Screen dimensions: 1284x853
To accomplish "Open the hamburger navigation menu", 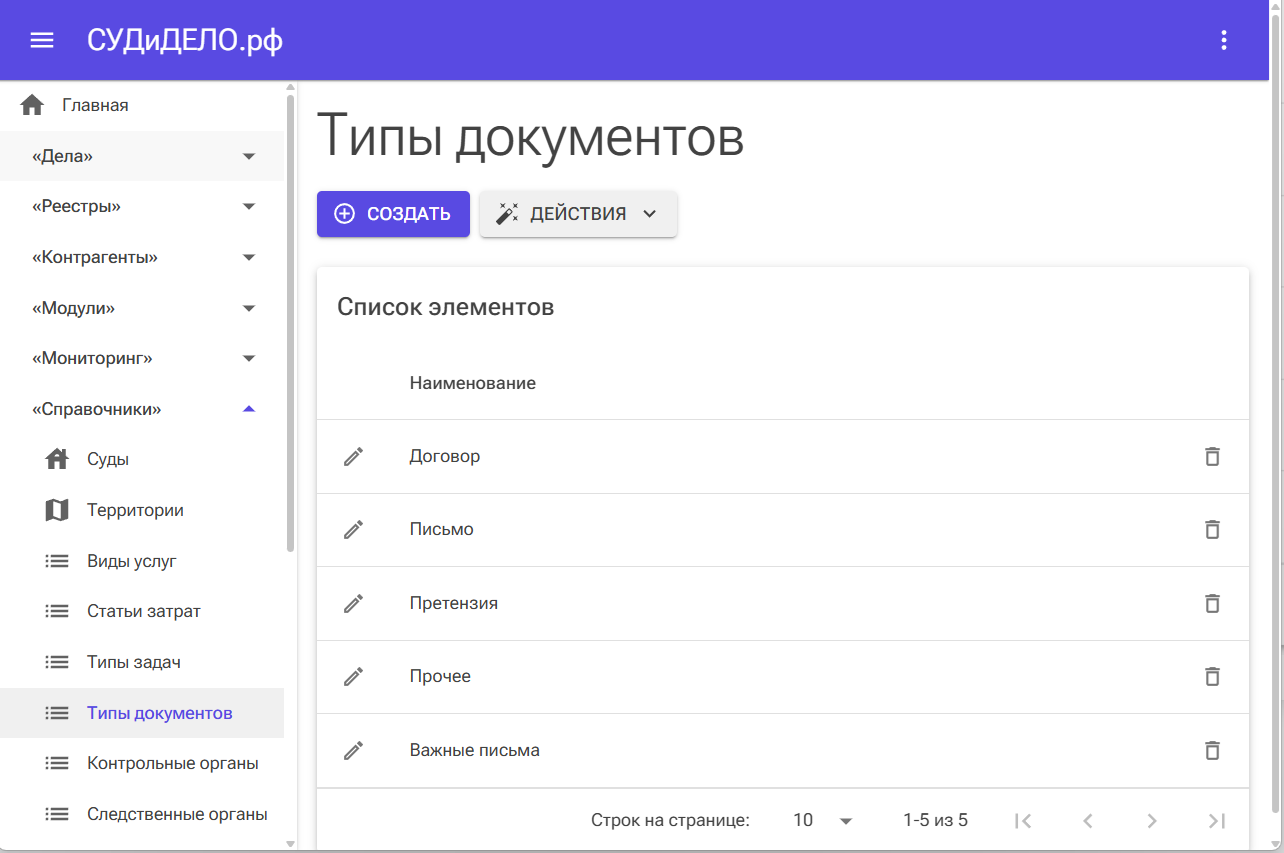I will coord(41,40).
